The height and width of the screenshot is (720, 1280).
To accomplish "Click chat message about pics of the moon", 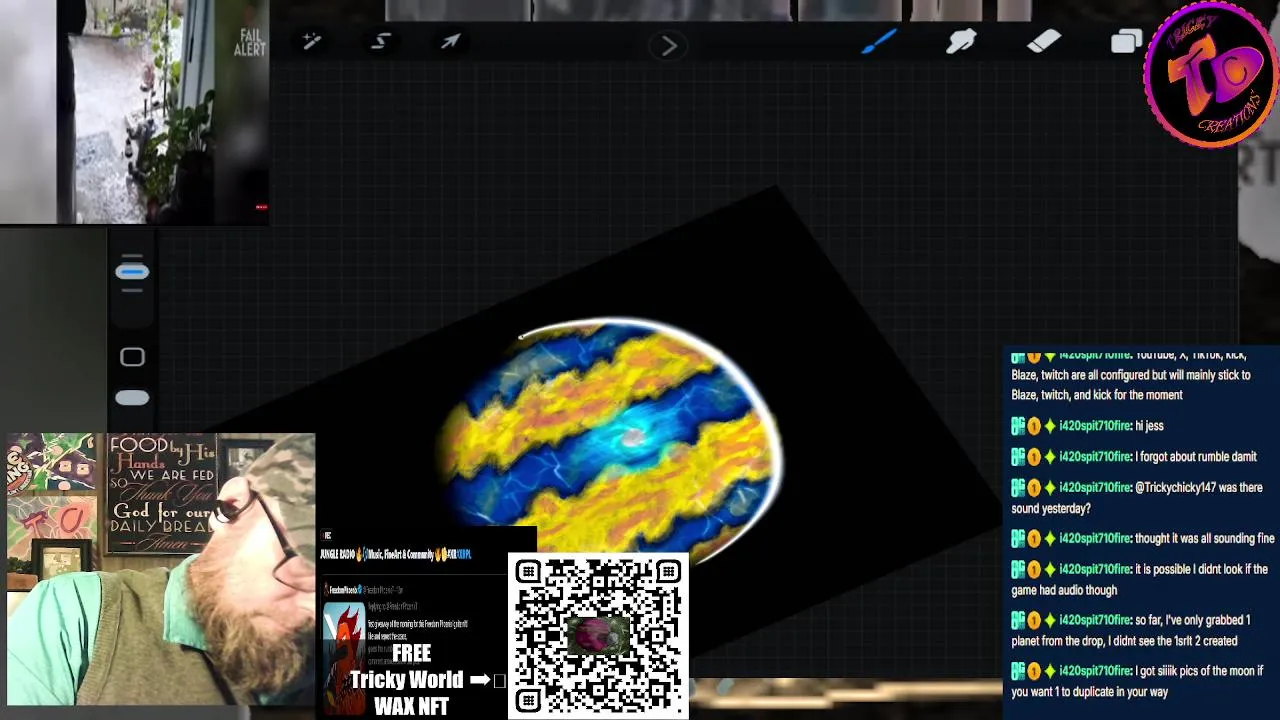I will (1138, 682).
